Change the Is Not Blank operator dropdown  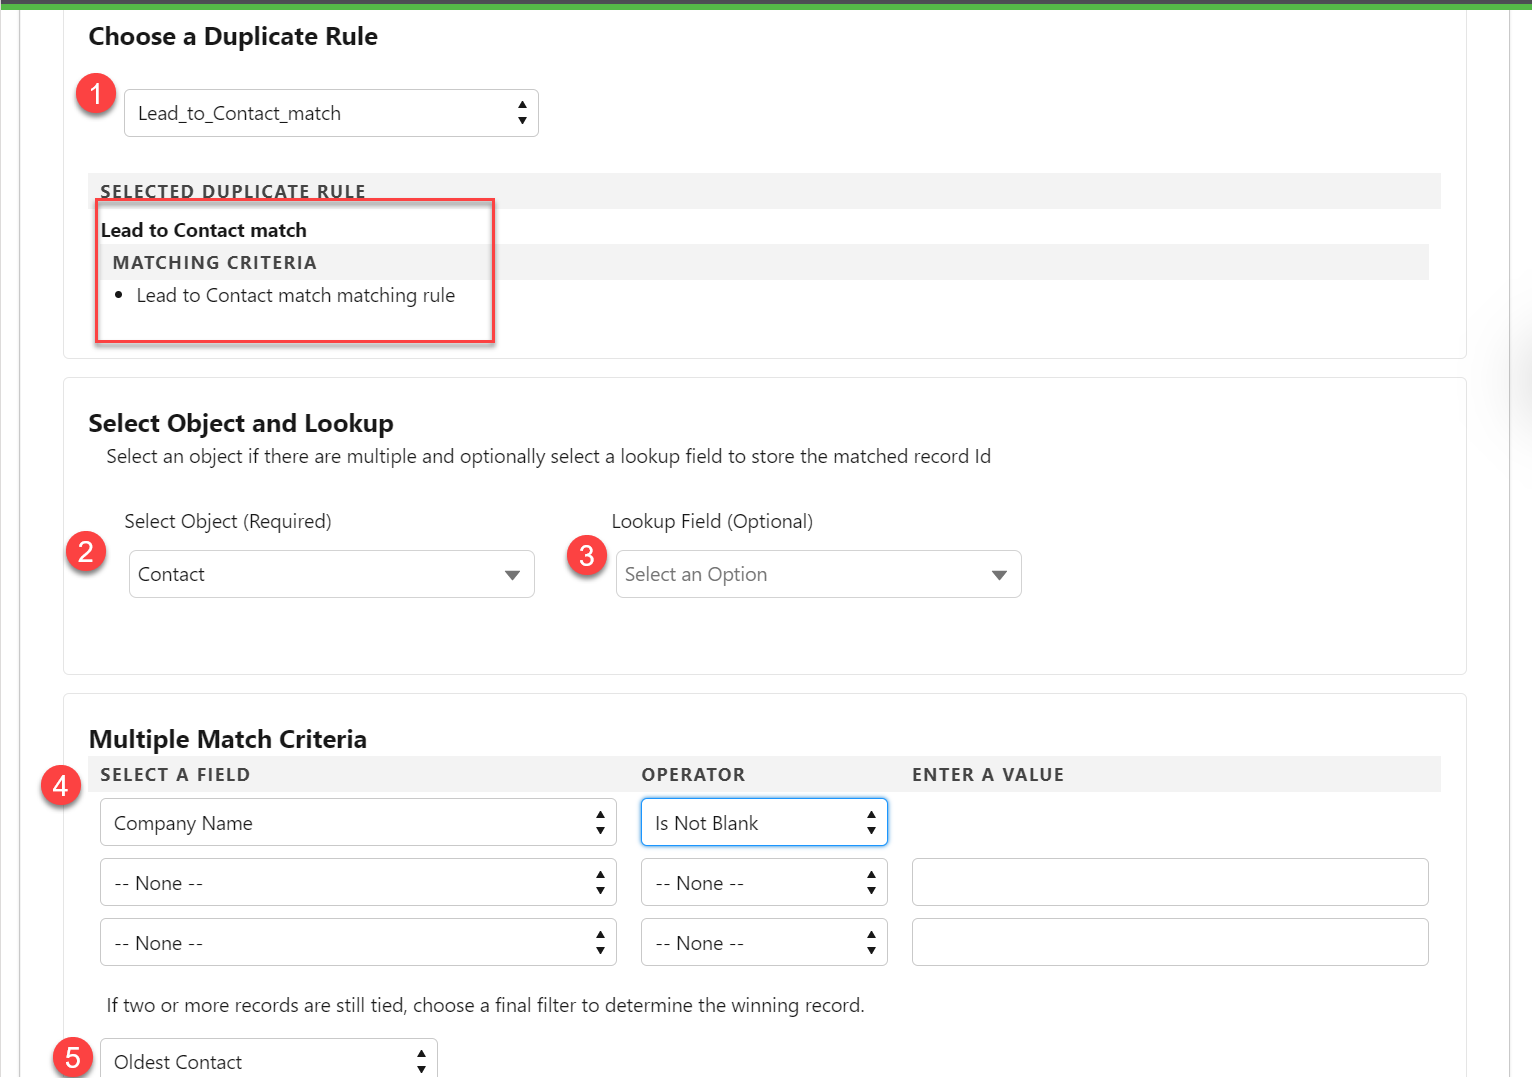[x=764, y=823]
